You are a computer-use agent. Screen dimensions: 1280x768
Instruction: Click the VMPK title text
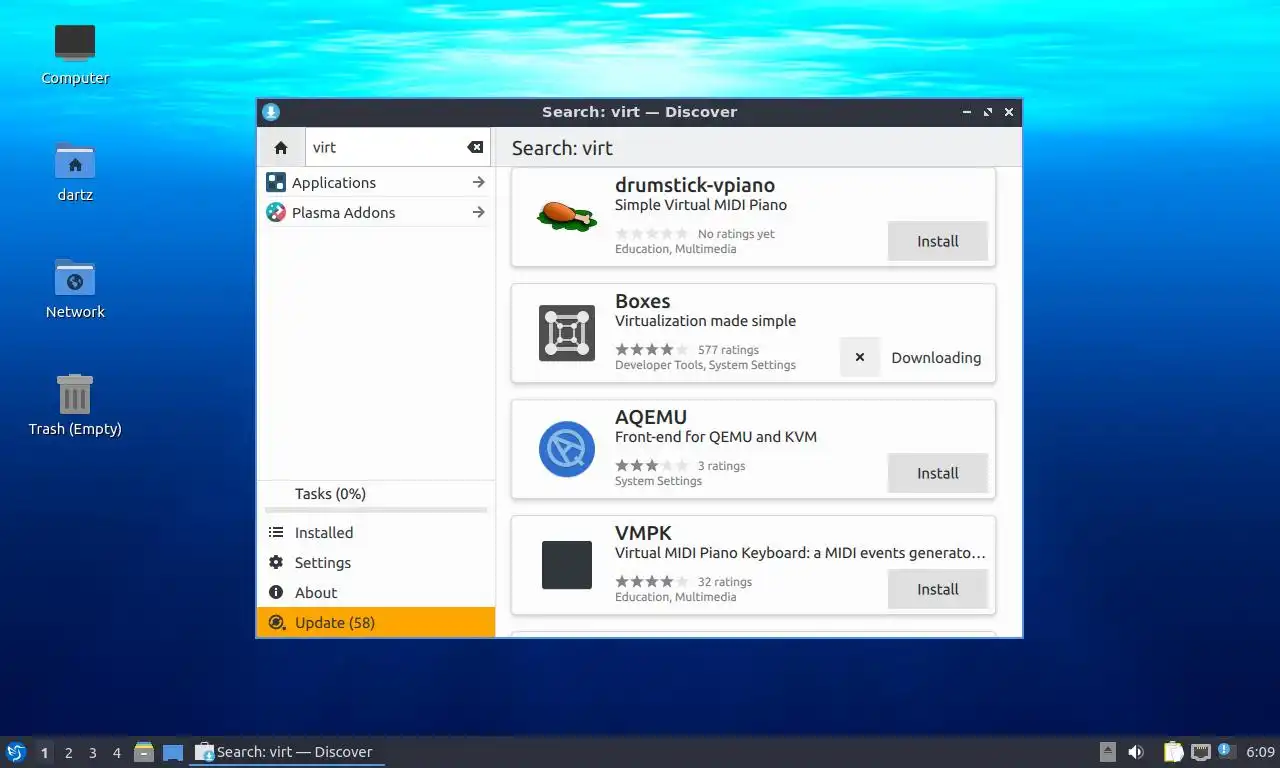(x=643, y=533)
